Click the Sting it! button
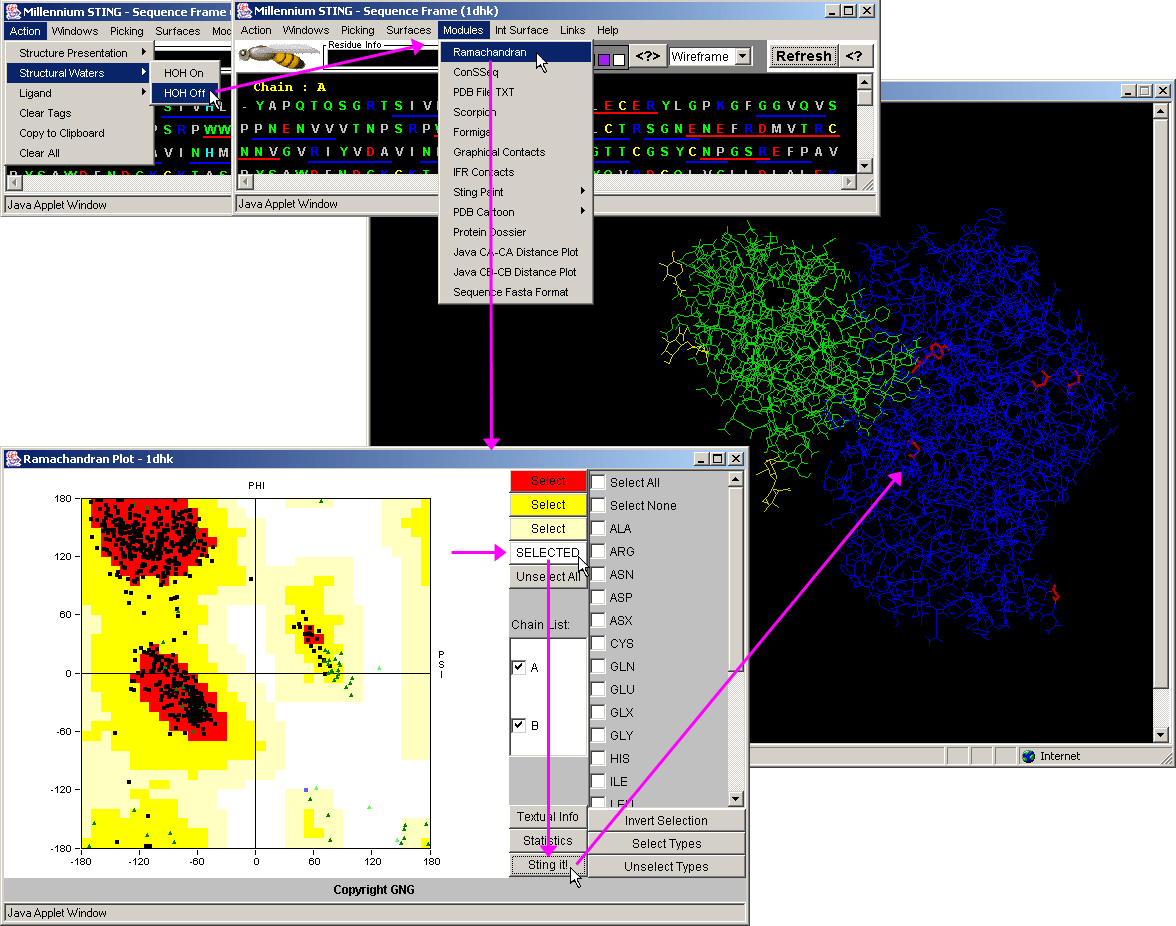1176x926 pixels. (548, 865)
